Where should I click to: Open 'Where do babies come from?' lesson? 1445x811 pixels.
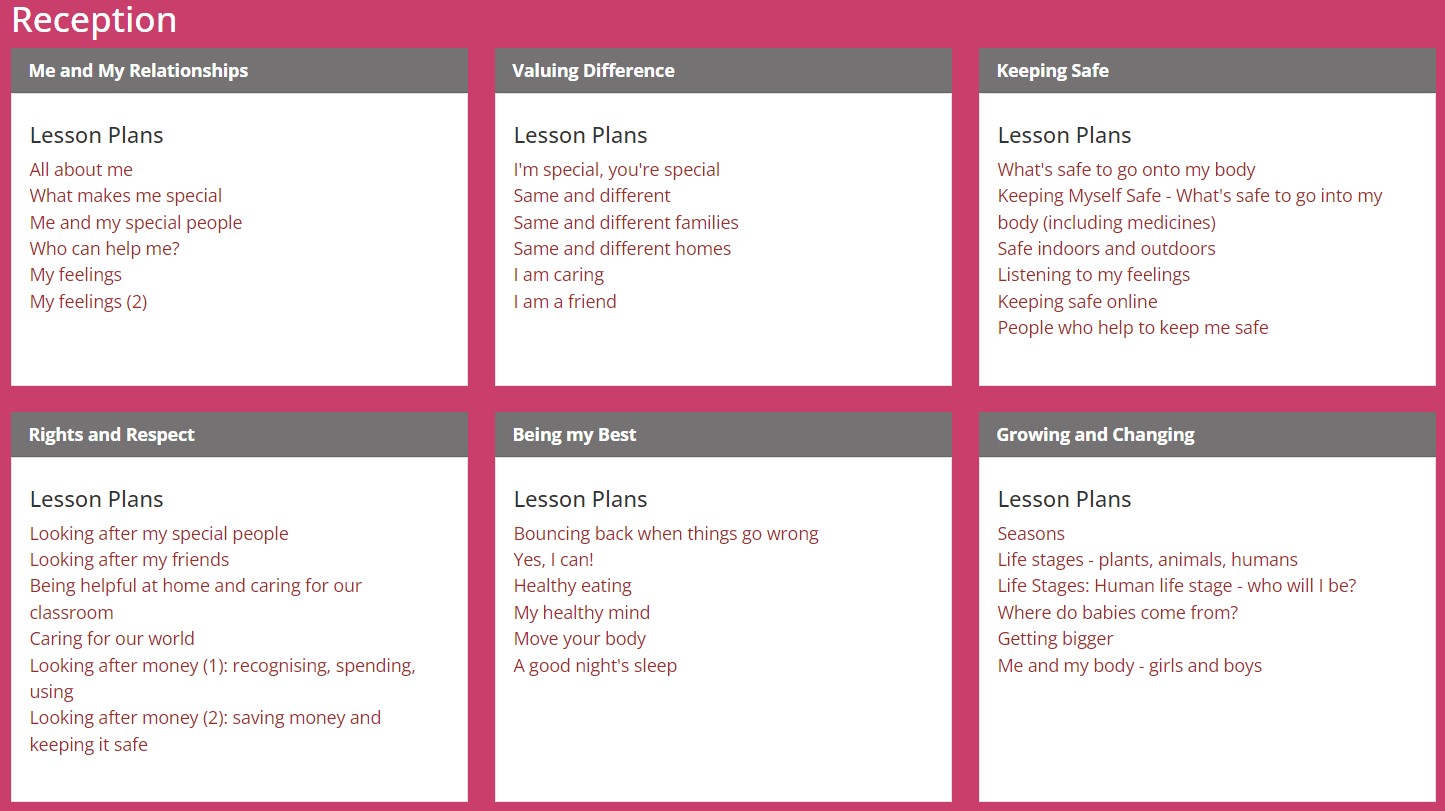pos(1118,612)
